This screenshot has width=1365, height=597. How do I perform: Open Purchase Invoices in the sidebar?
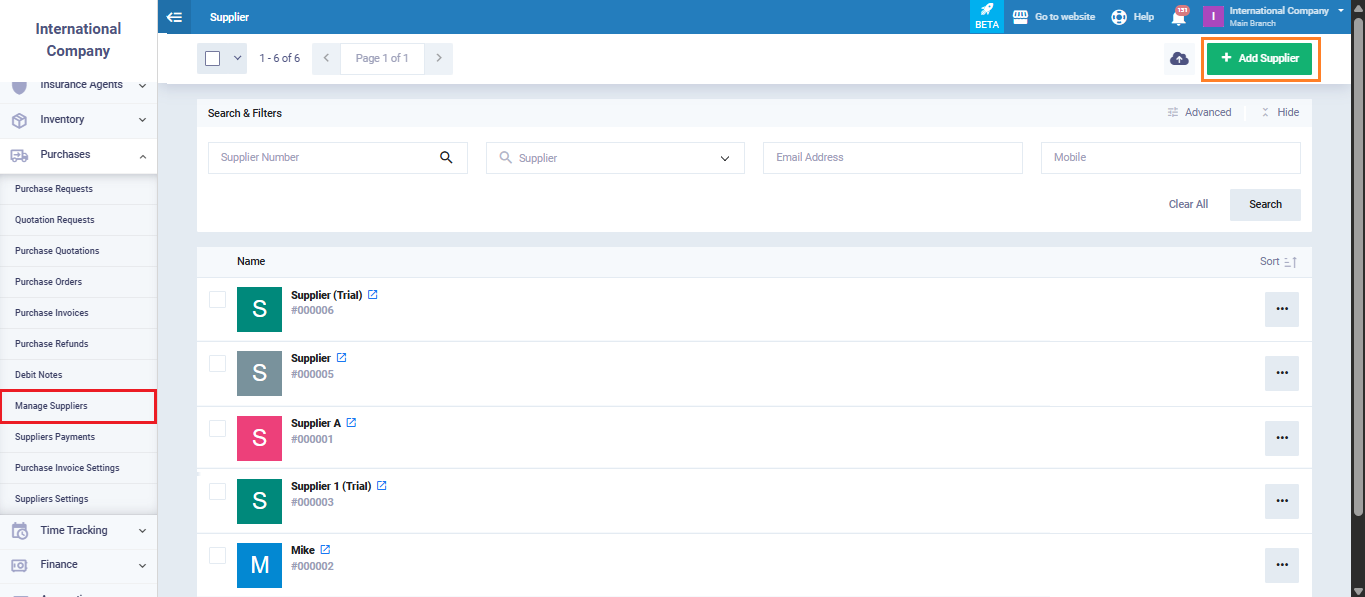(x=52, y=313)
